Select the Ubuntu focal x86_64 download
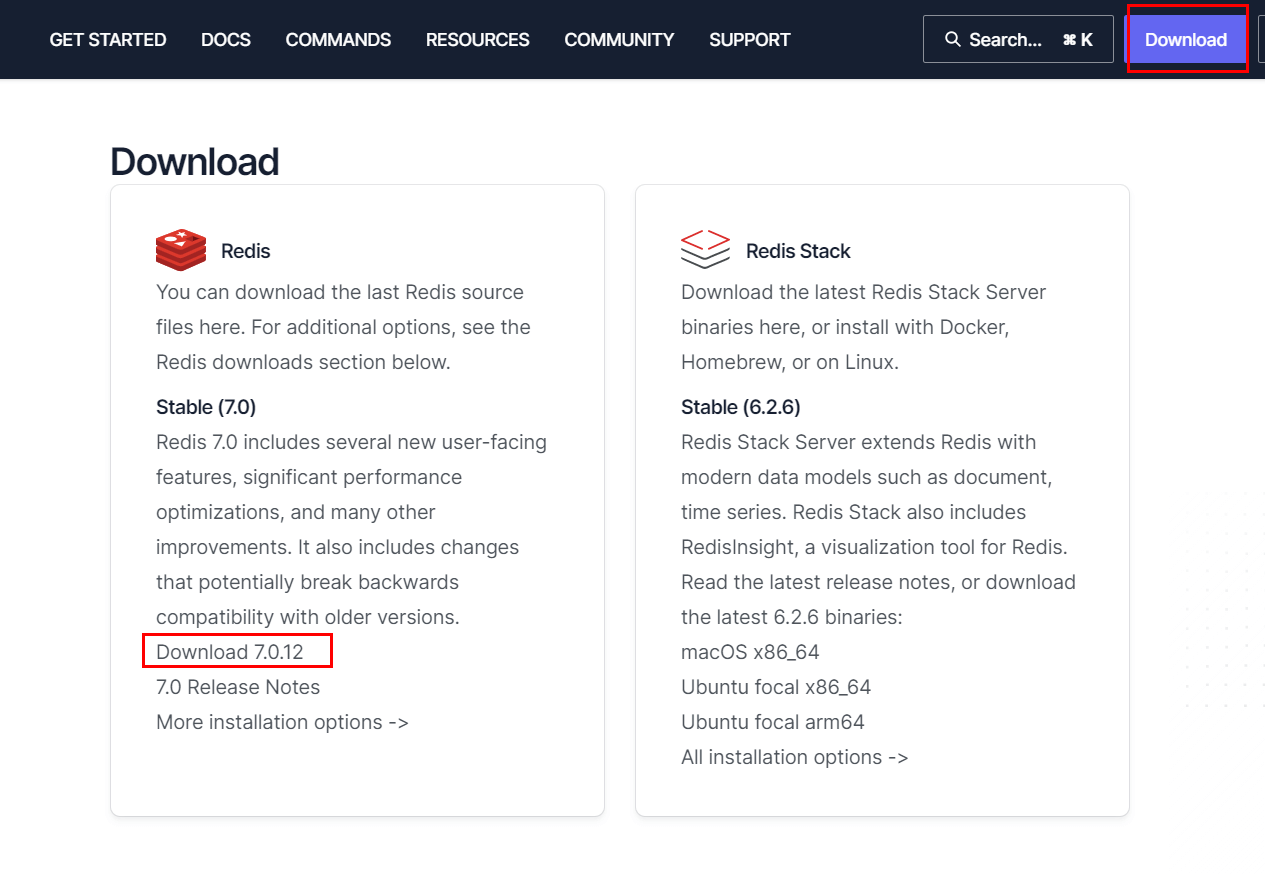 click(776, 687)
